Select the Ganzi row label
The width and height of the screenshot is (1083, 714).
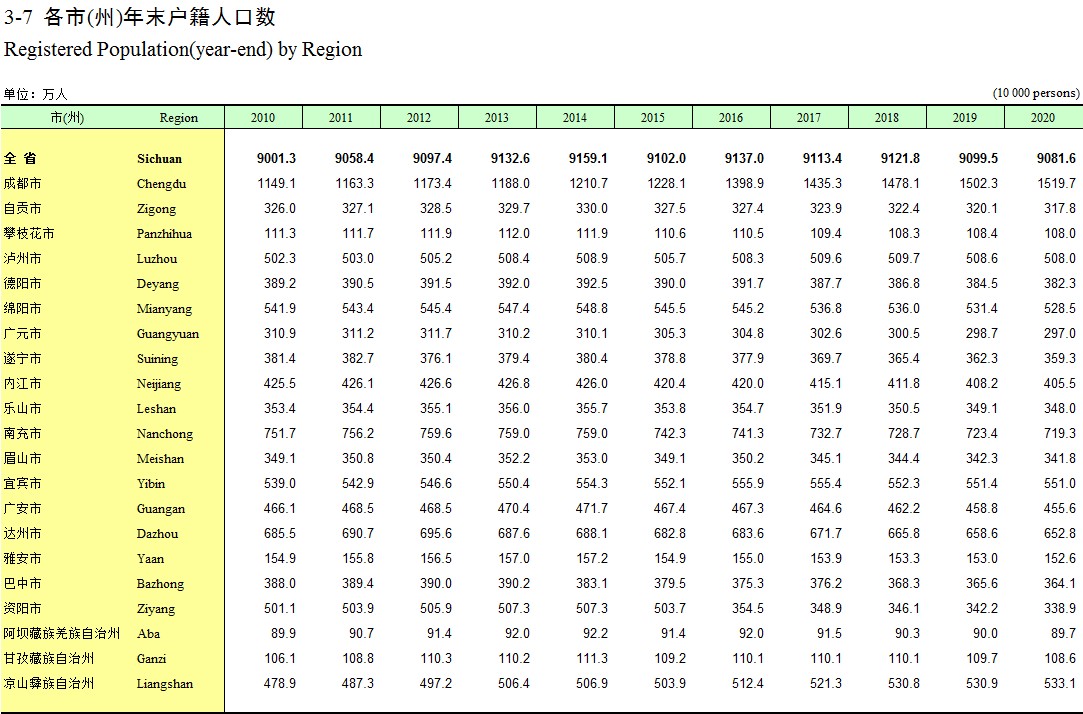151,658
